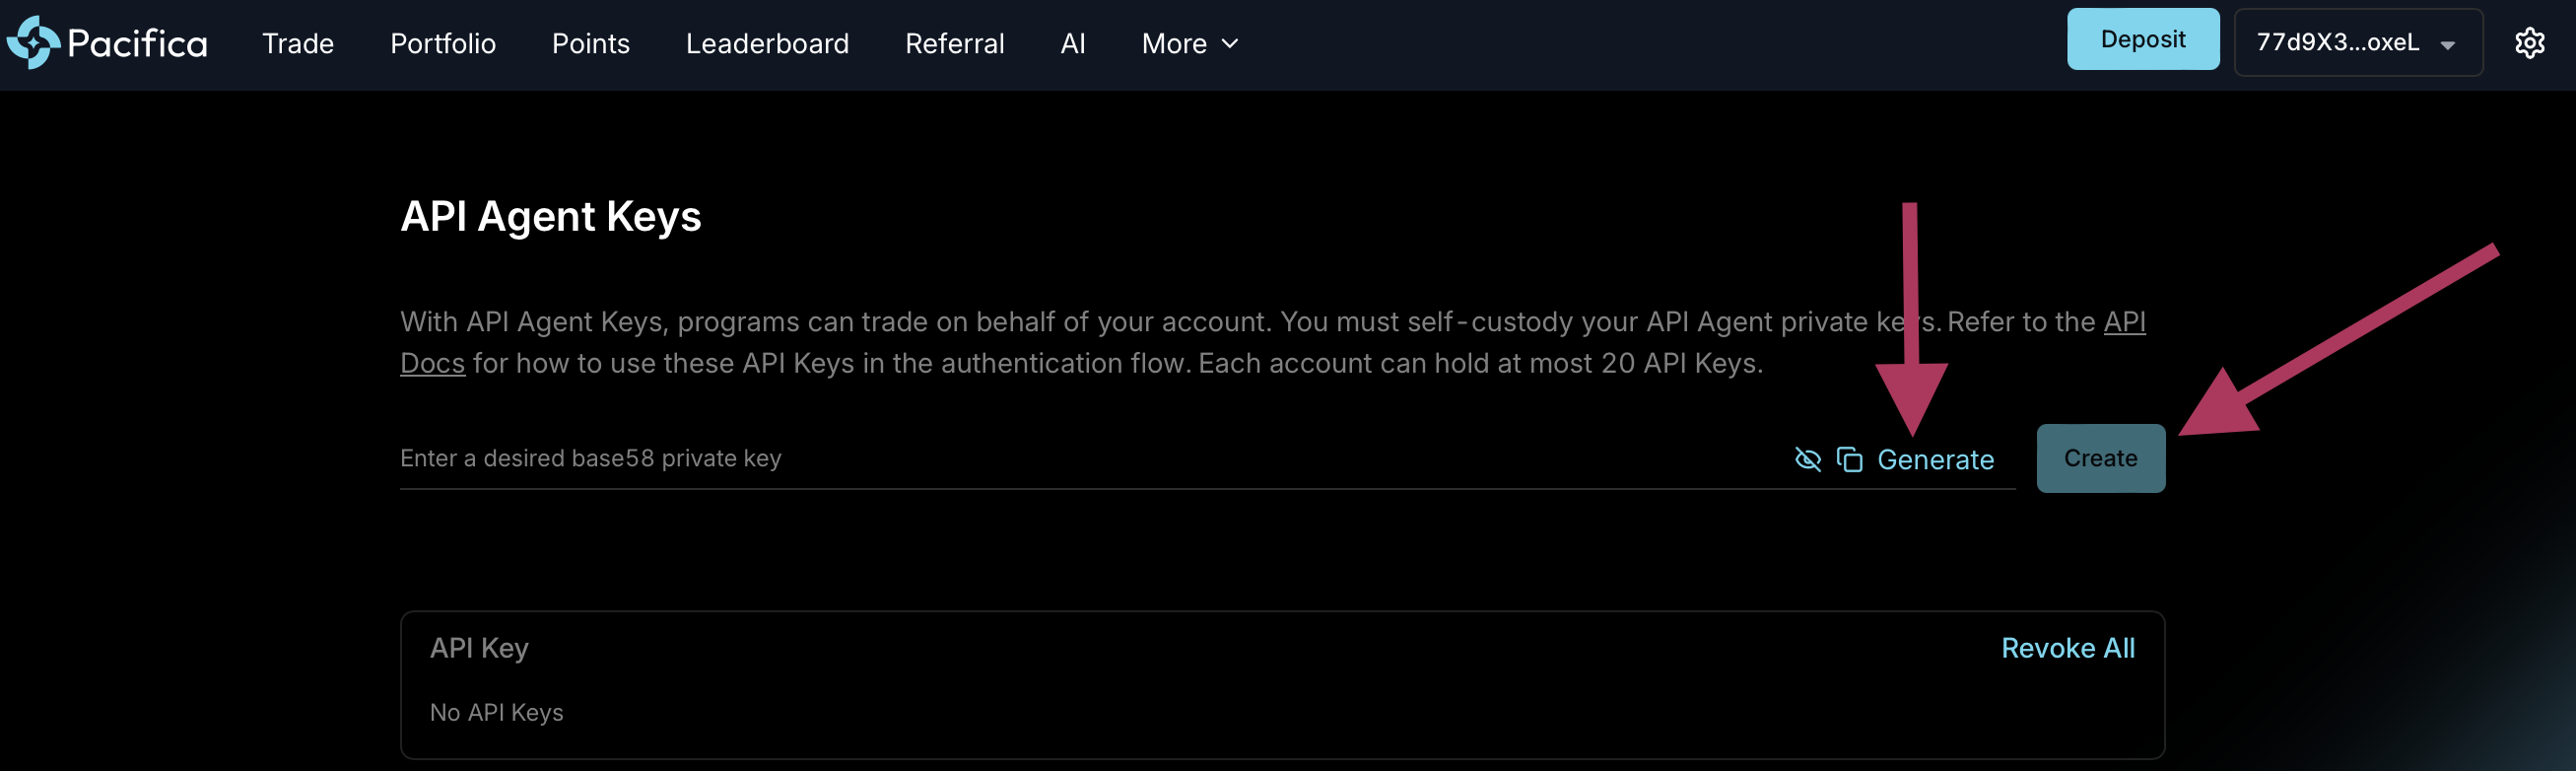The image size is (2576, 771).
Task: Click the Pacifica logo icon
Action: point(34,43)
